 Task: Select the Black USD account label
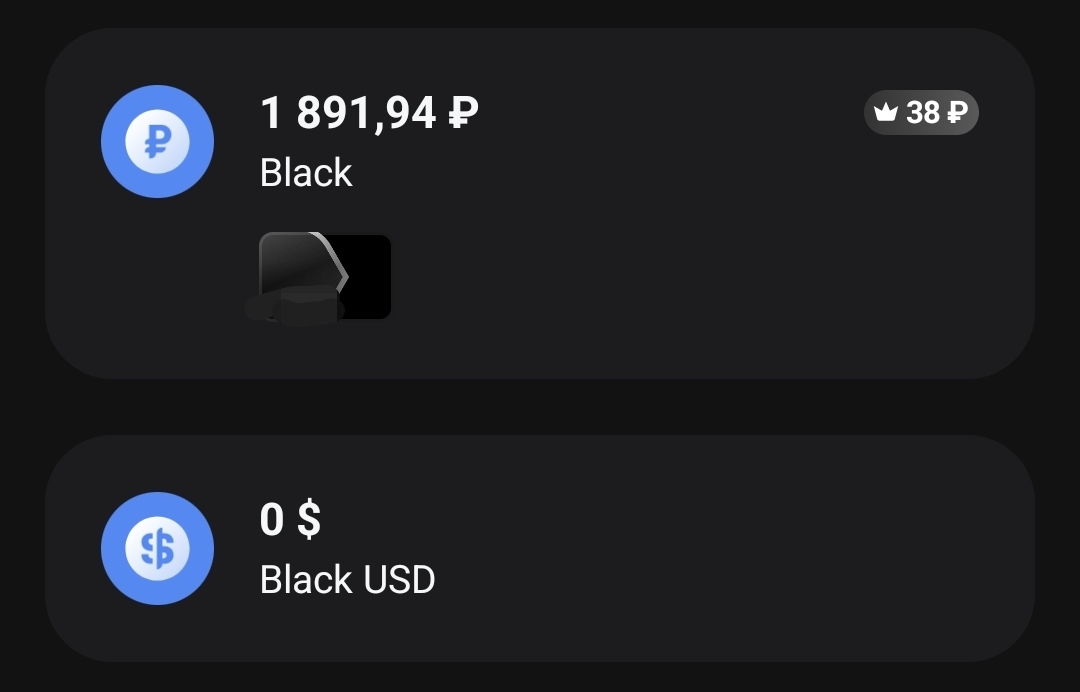(348, 579)
